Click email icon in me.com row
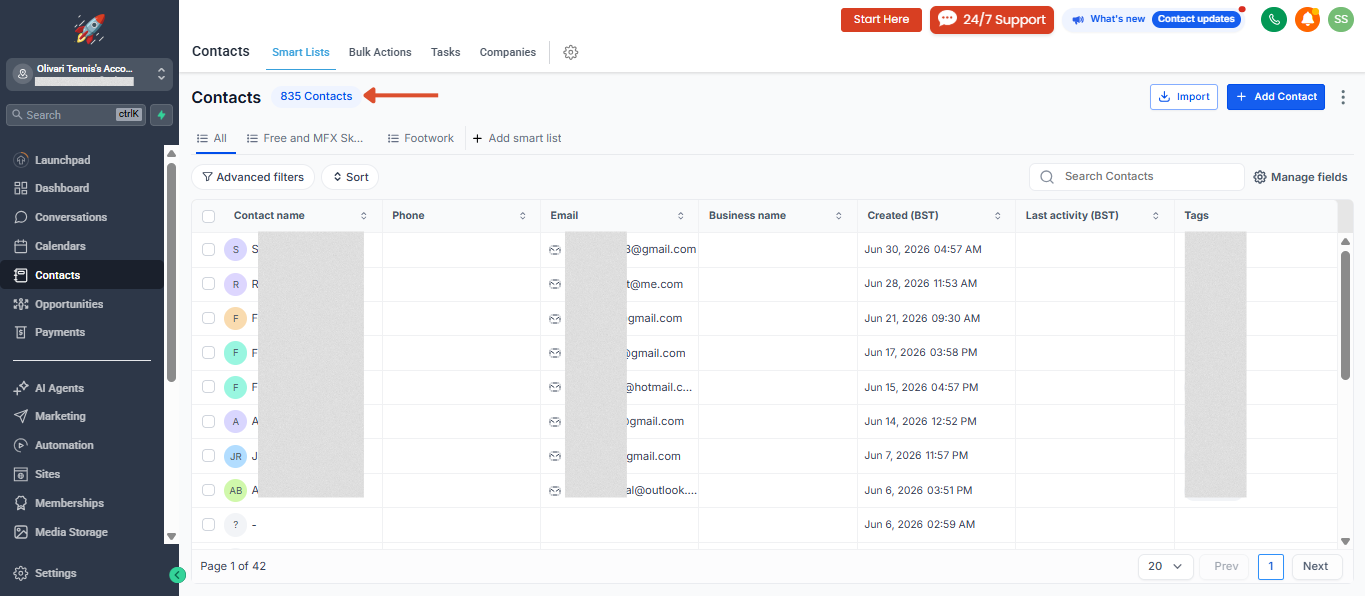1365x596 pixels. point(555,284)
